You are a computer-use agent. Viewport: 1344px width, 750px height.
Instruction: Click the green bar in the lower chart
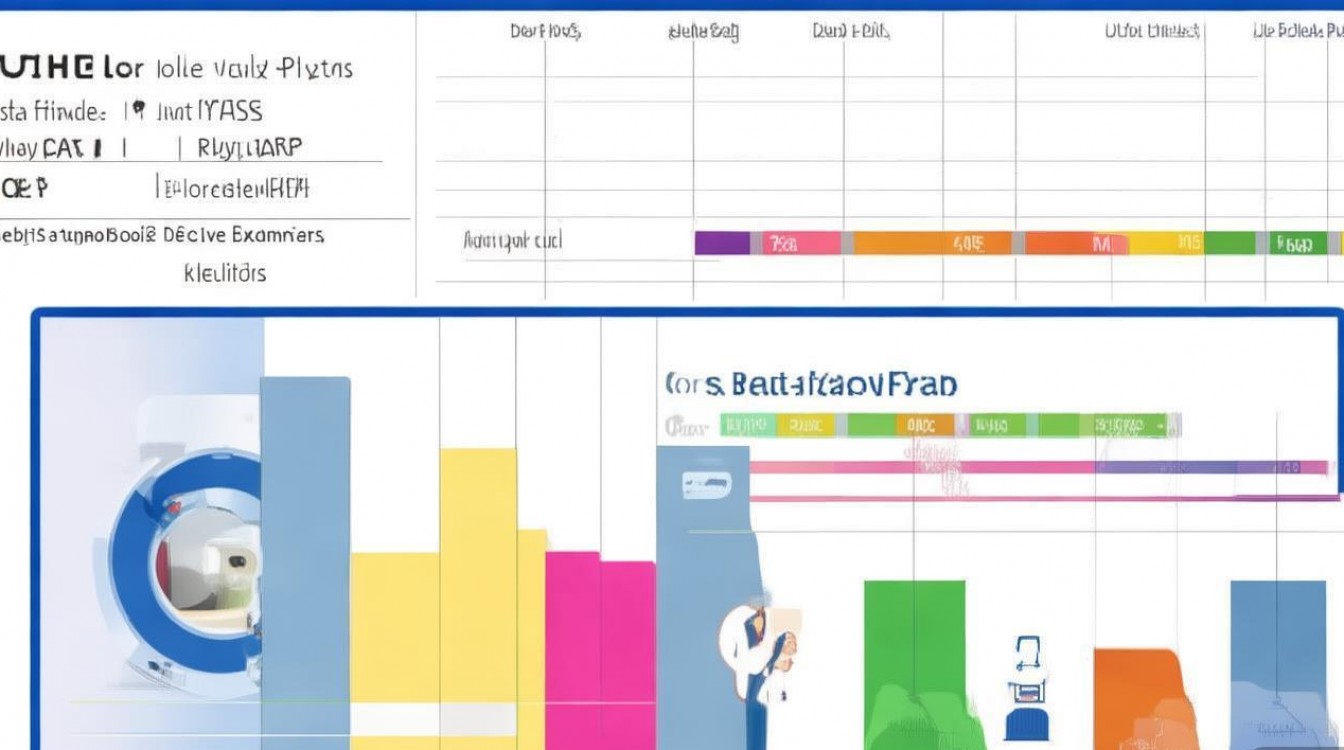tap(914, 660)
